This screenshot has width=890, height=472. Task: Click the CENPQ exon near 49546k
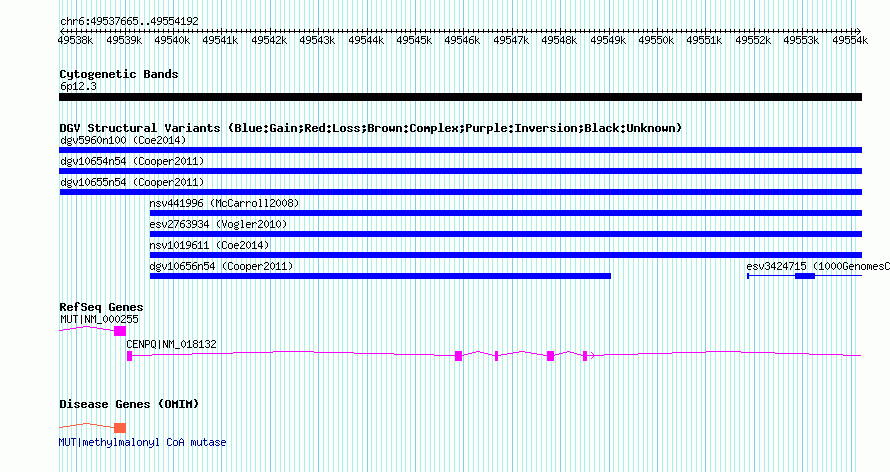459,356
